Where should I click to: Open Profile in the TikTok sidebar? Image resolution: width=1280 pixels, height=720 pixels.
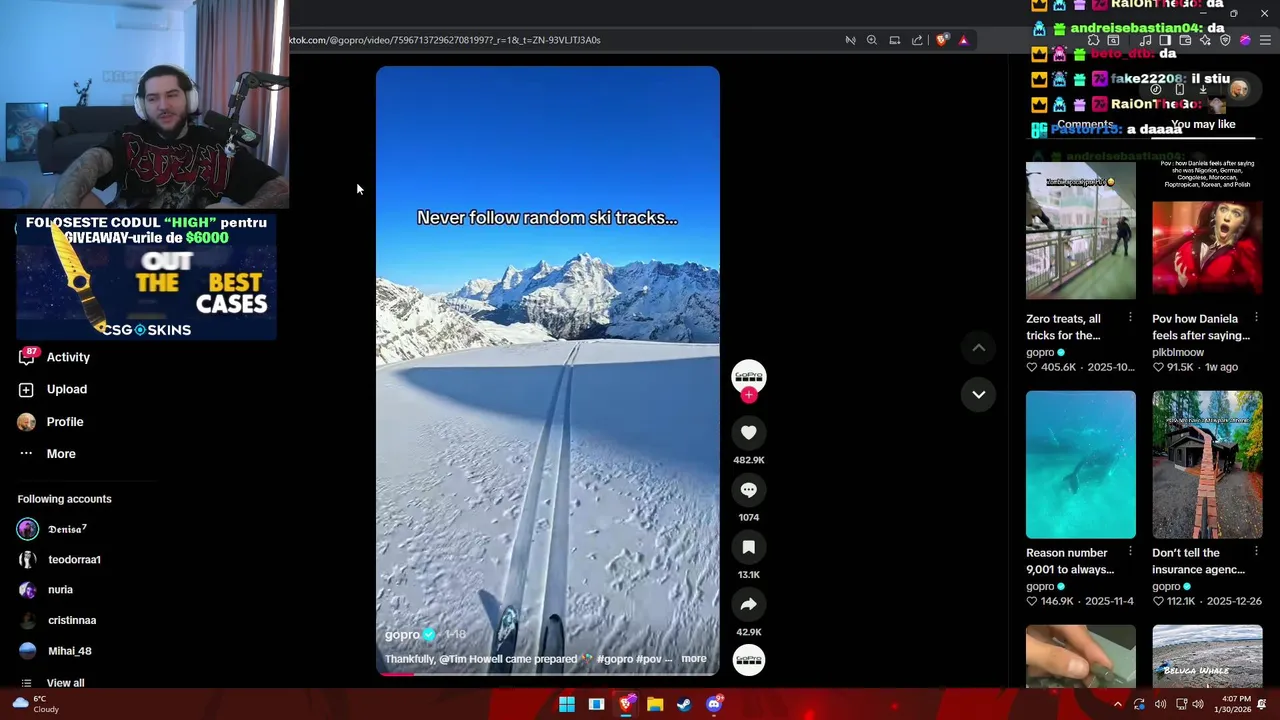(x=65, y=422)
